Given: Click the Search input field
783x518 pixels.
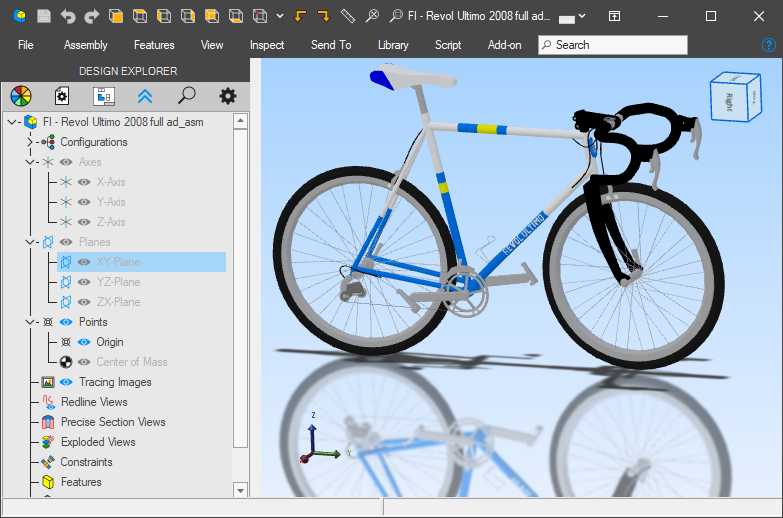Looking at the screenshot, I should pos(613,45).
